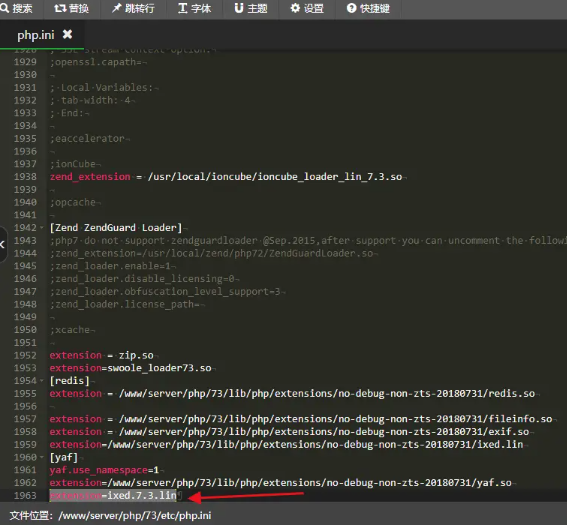
Task: Click the search magnifier icon
Action: pos(5,8)
